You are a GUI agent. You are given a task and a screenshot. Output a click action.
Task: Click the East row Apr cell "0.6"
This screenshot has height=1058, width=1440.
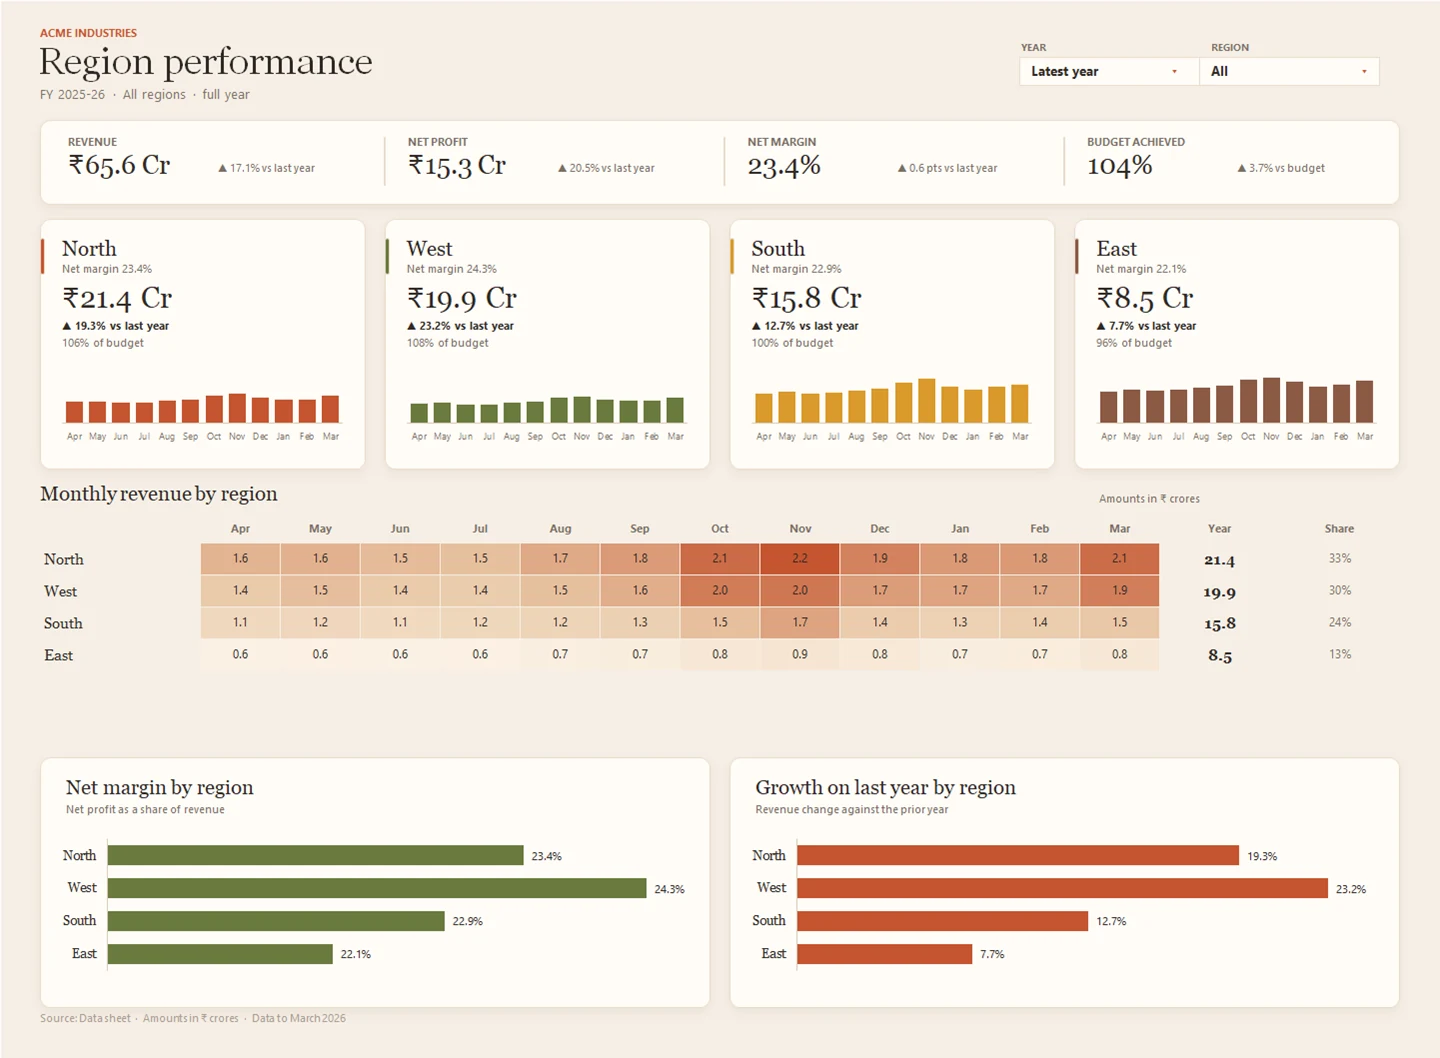(240, 654)
